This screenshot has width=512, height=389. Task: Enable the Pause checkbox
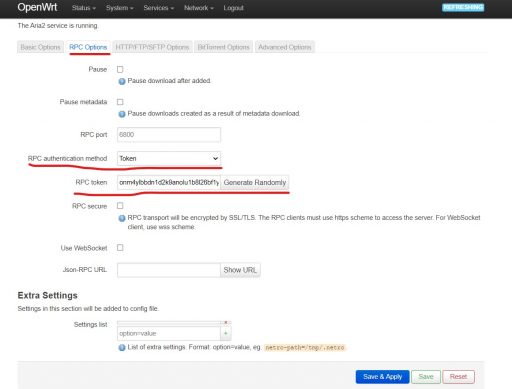(x=120, y=69)
